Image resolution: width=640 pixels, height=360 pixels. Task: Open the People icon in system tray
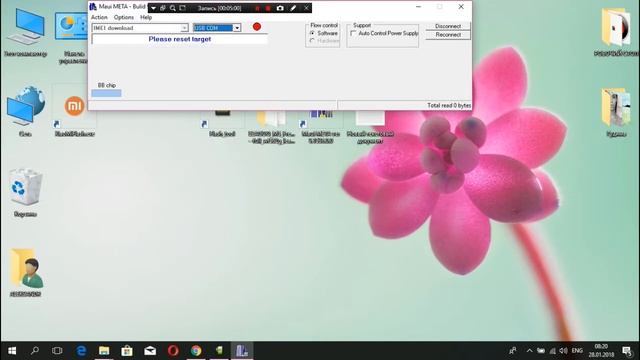coord(513,351)
